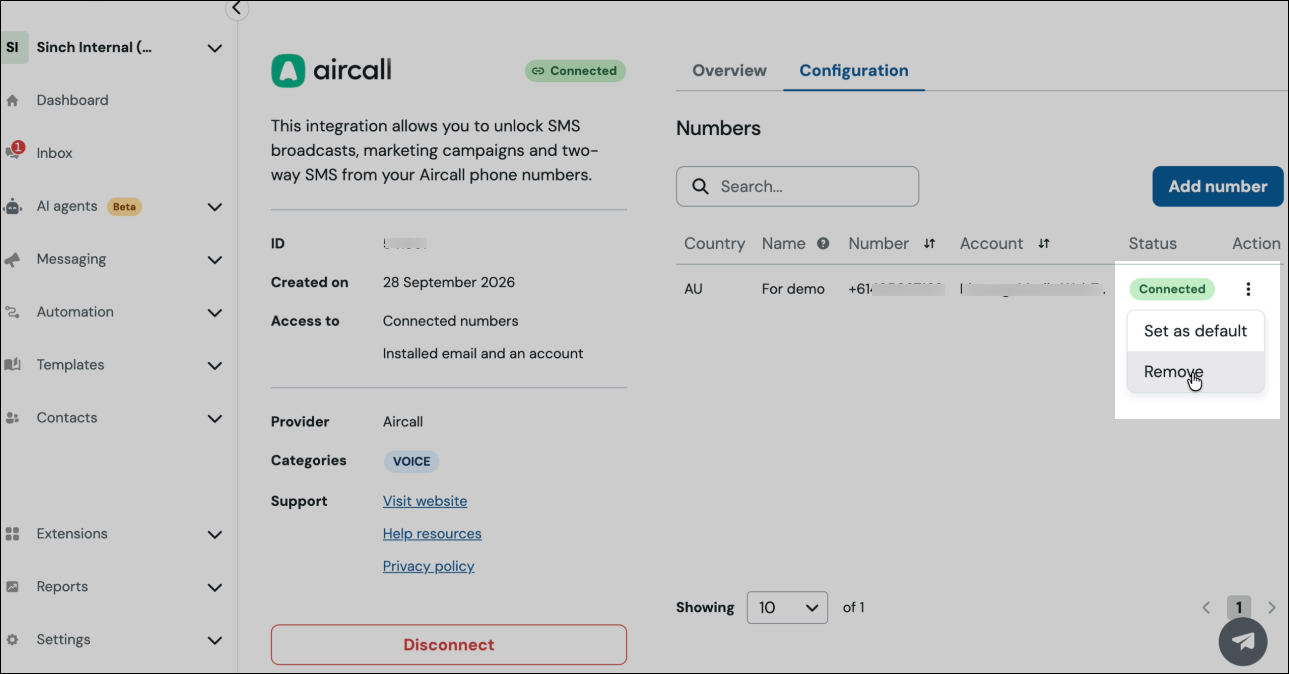Click the For demo name cell
1289x674 pixels.
(x=793, y=289)
